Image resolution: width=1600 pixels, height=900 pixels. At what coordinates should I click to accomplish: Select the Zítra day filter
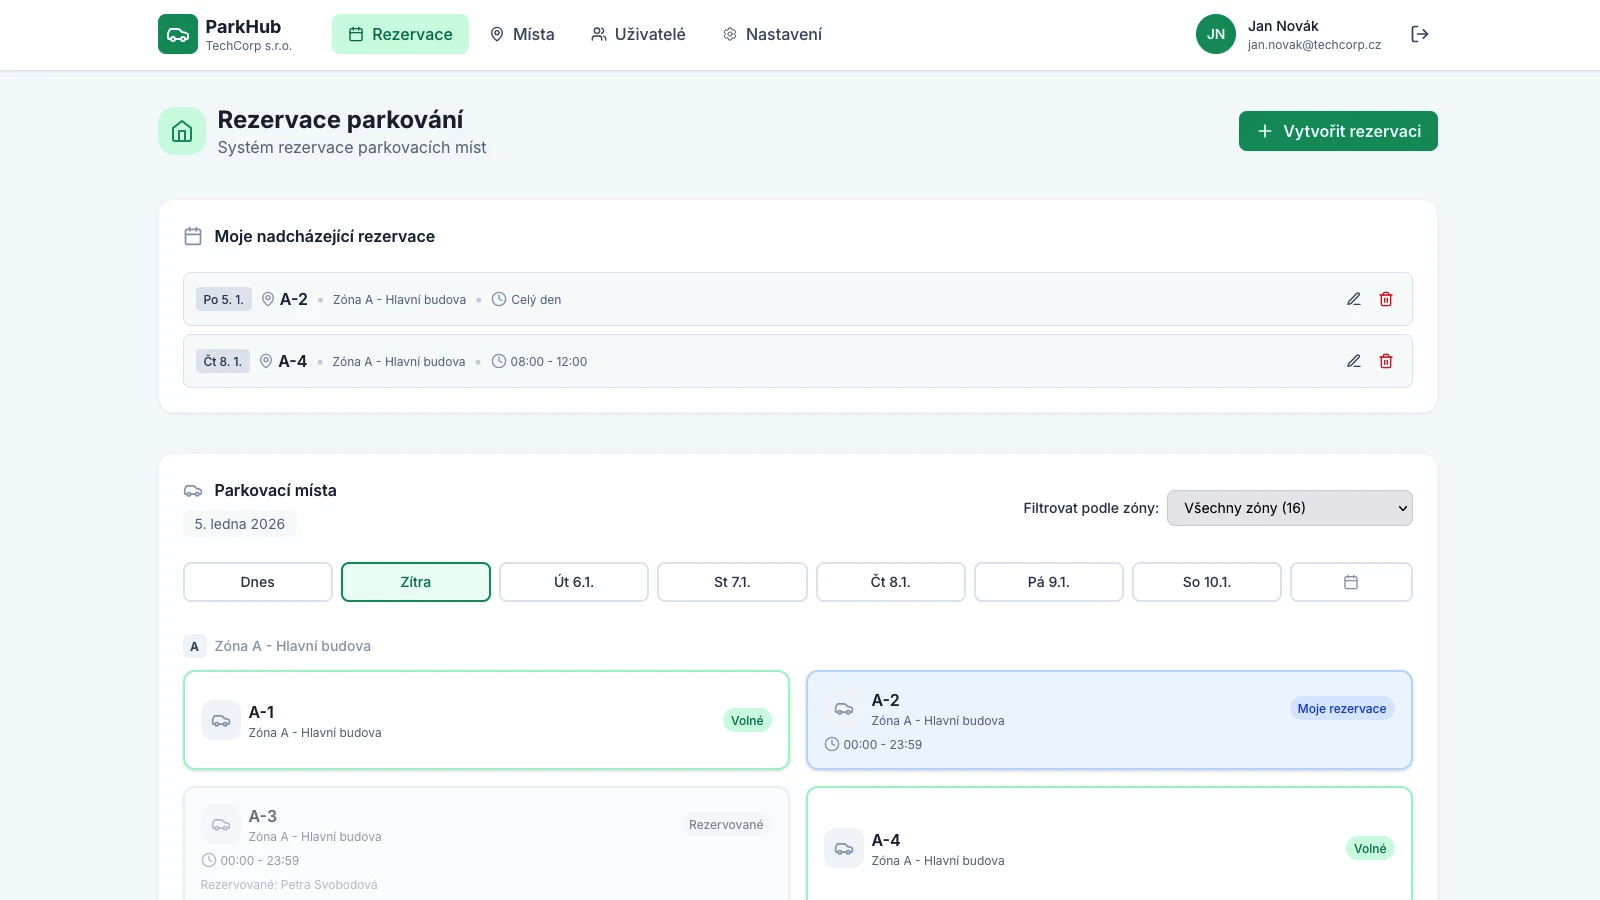[x=415, y=582]
